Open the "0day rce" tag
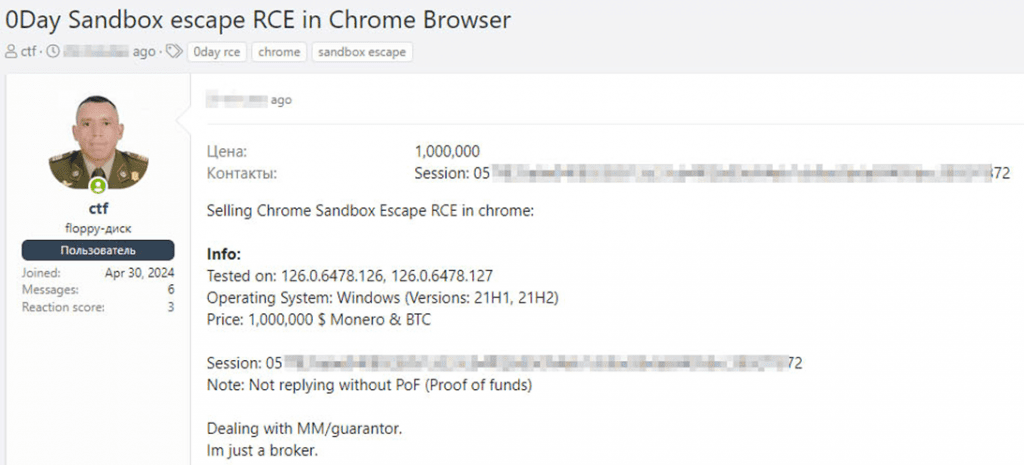This screenshot has height=465, width=1024. click(216, 52)
